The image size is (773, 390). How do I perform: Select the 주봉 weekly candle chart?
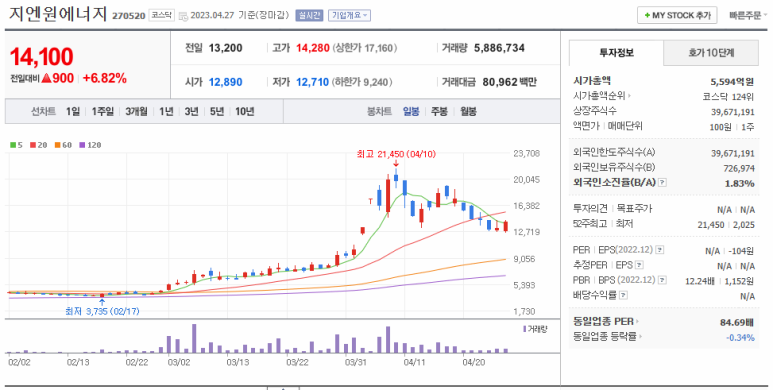[439, 112]
